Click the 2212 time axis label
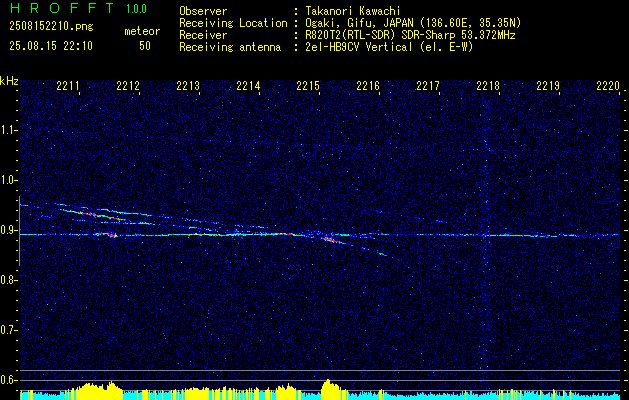The height and width of the screenshot is (400, 629). click(128, 85)
